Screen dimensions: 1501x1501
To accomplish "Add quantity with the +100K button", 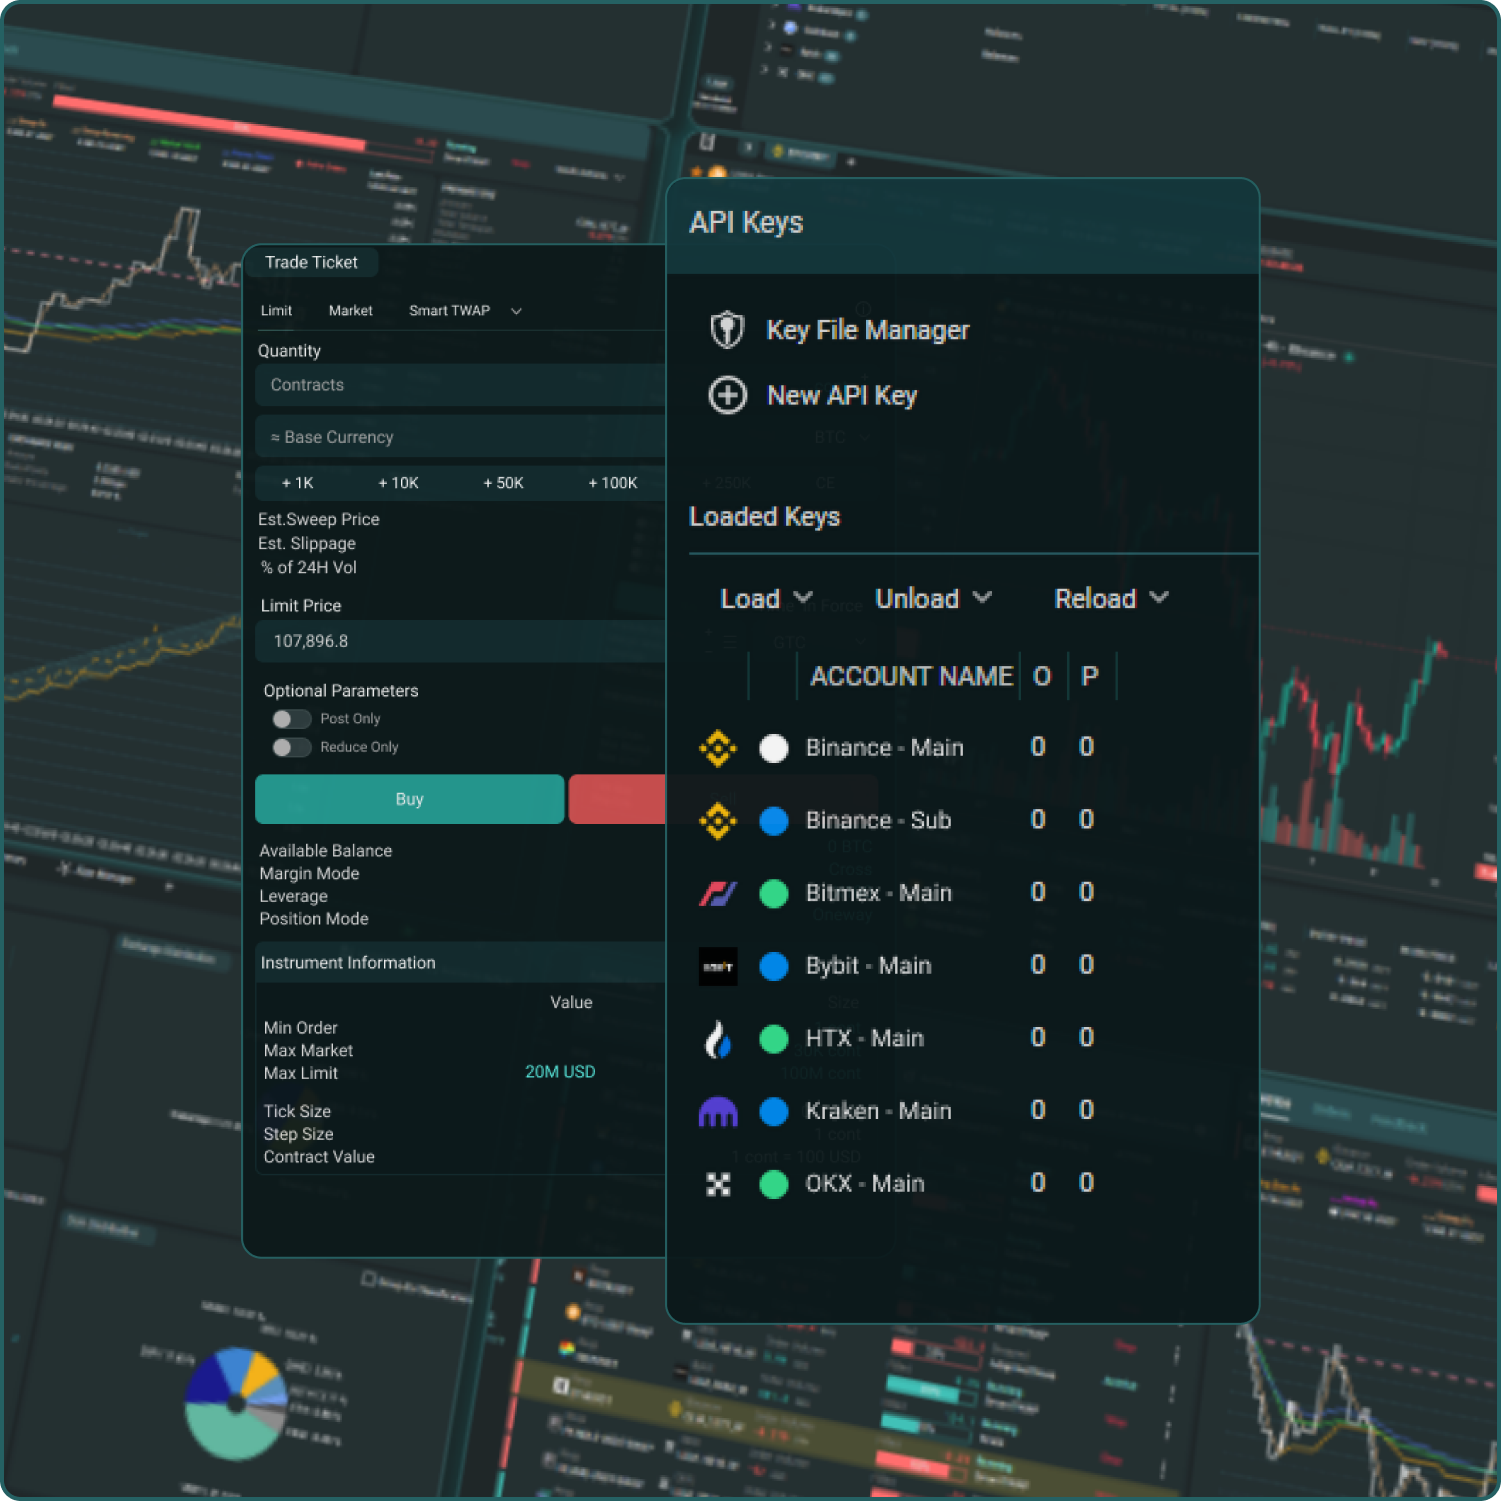I will 613,483.
